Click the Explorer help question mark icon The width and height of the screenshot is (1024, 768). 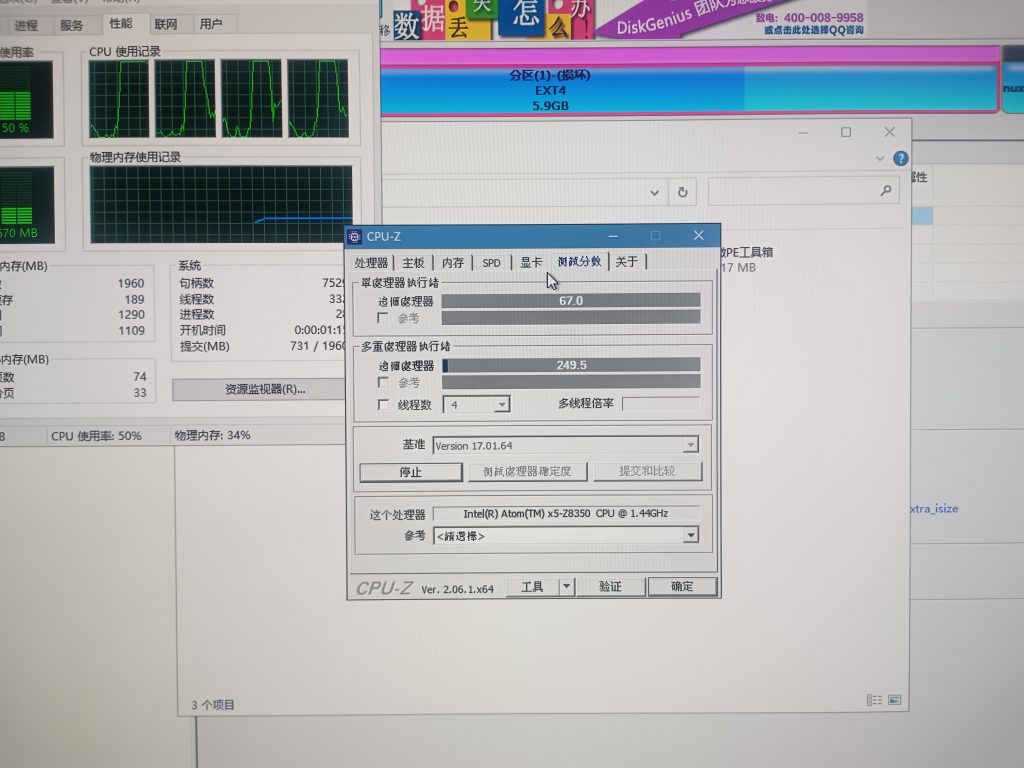[901, 159]
